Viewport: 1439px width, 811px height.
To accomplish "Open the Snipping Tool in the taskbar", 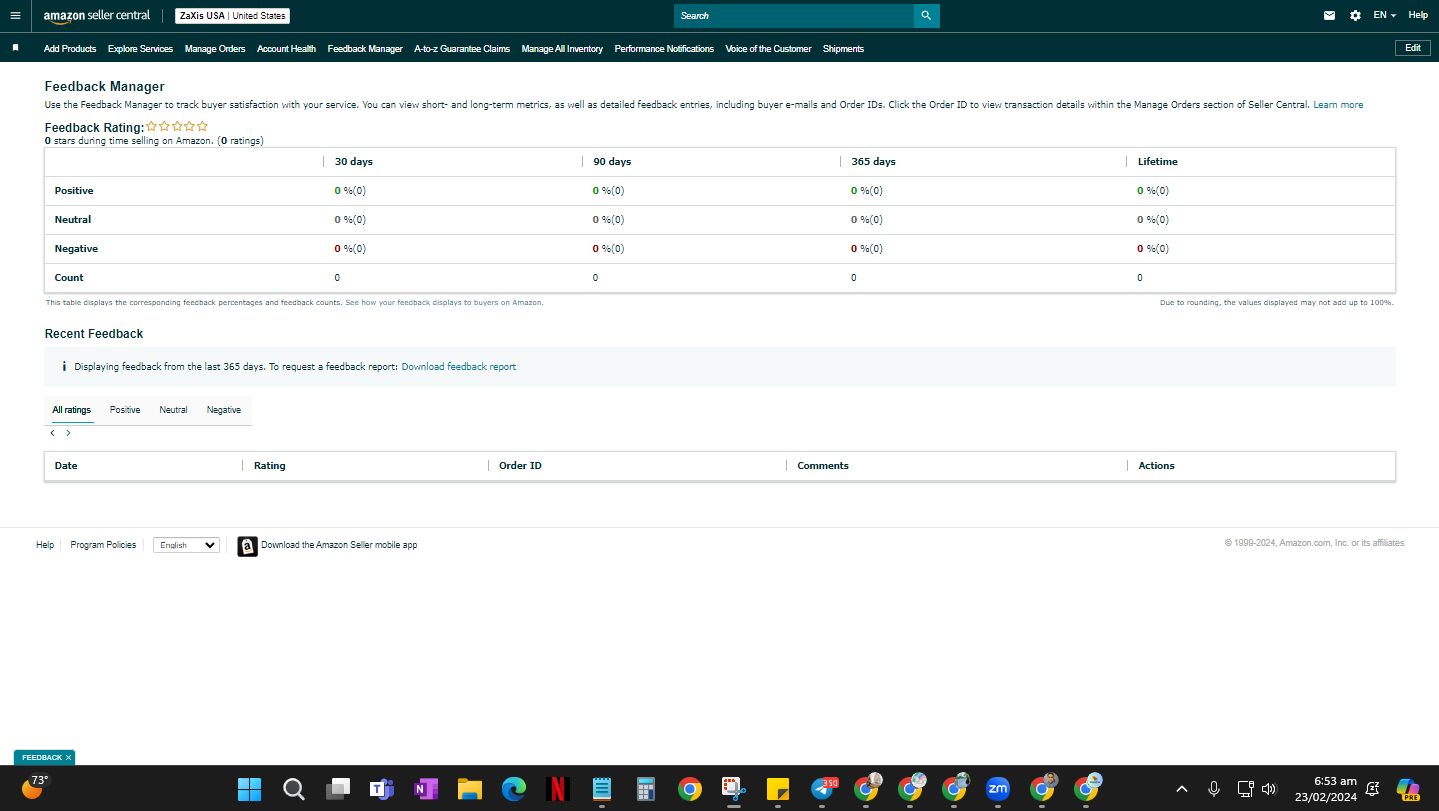I will pos(733,789).
